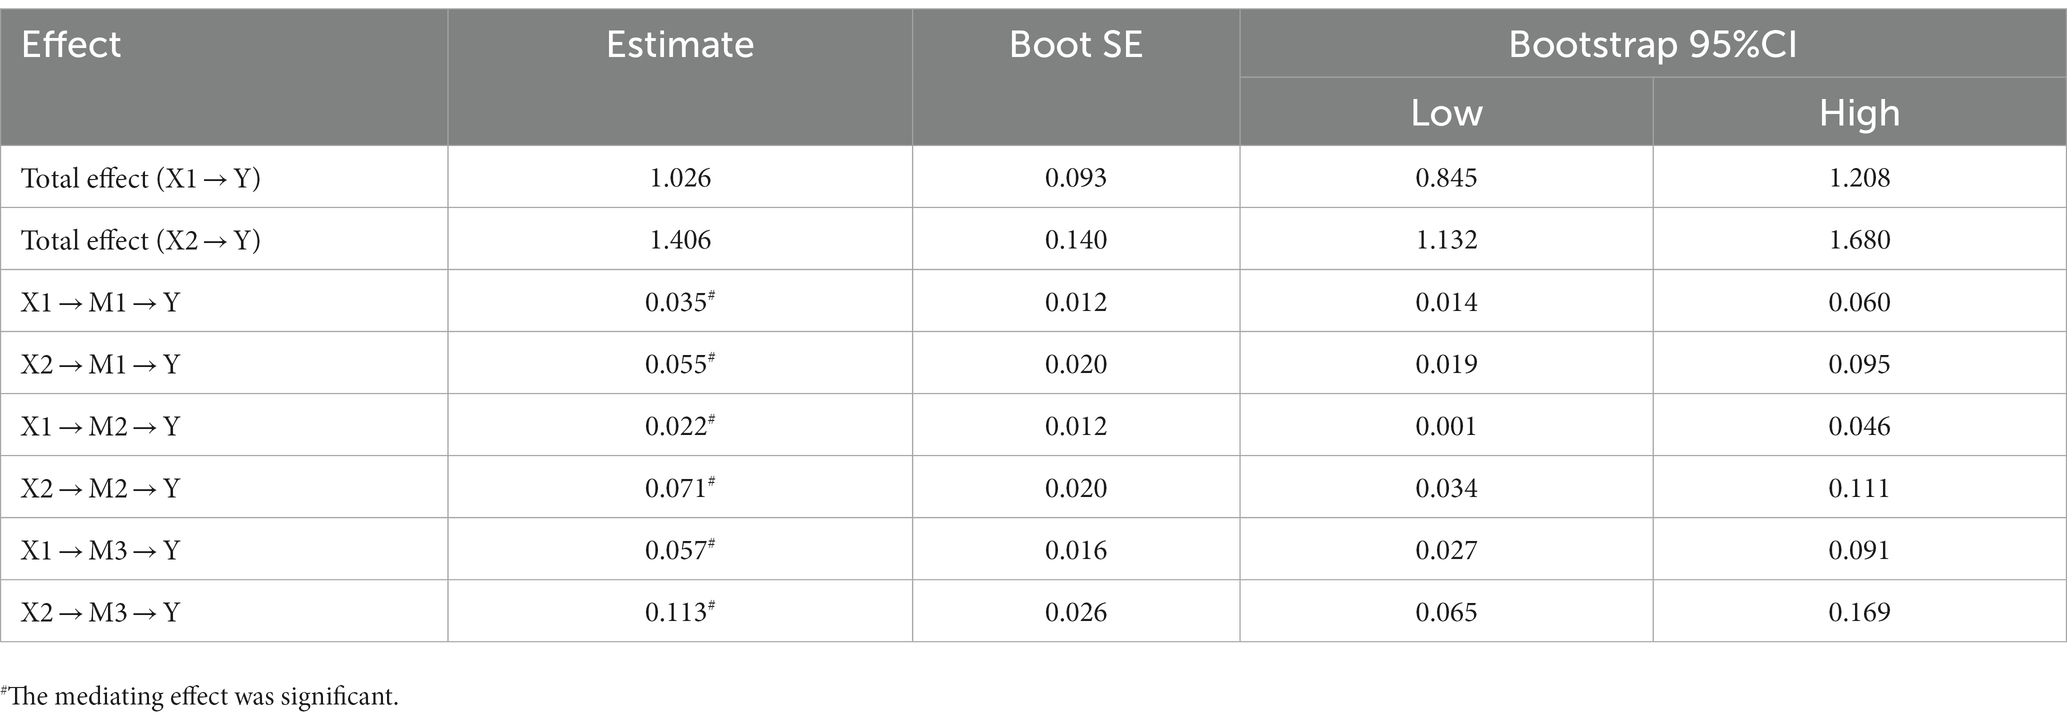Select the Total effect (X2 → Y) row label
This screenshot has height=723, width=2067.
141,240
